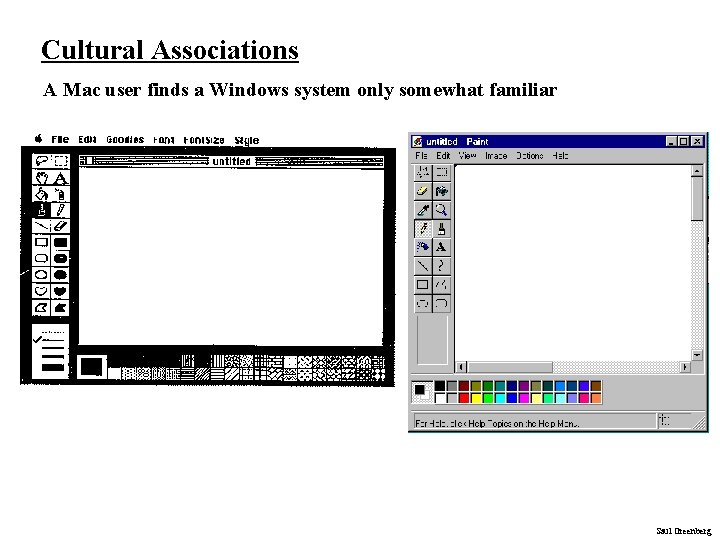The width and height of the screenshot is (720, 540).
Task: Select the filled Rounded Rectangle tool in MacPaint
Action: click(60, 258)
